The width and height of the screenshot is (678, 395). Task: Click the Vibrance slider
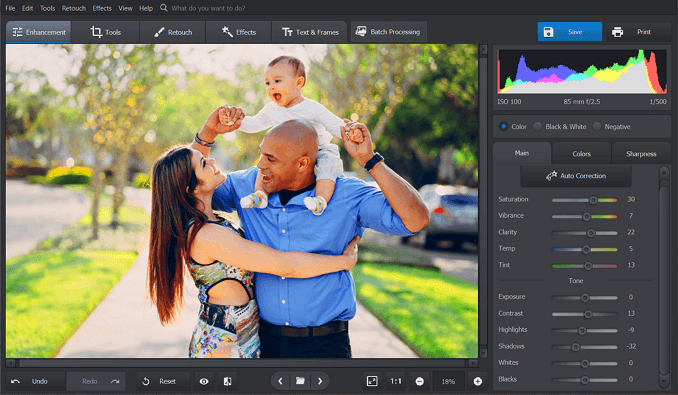coord(585,216)
